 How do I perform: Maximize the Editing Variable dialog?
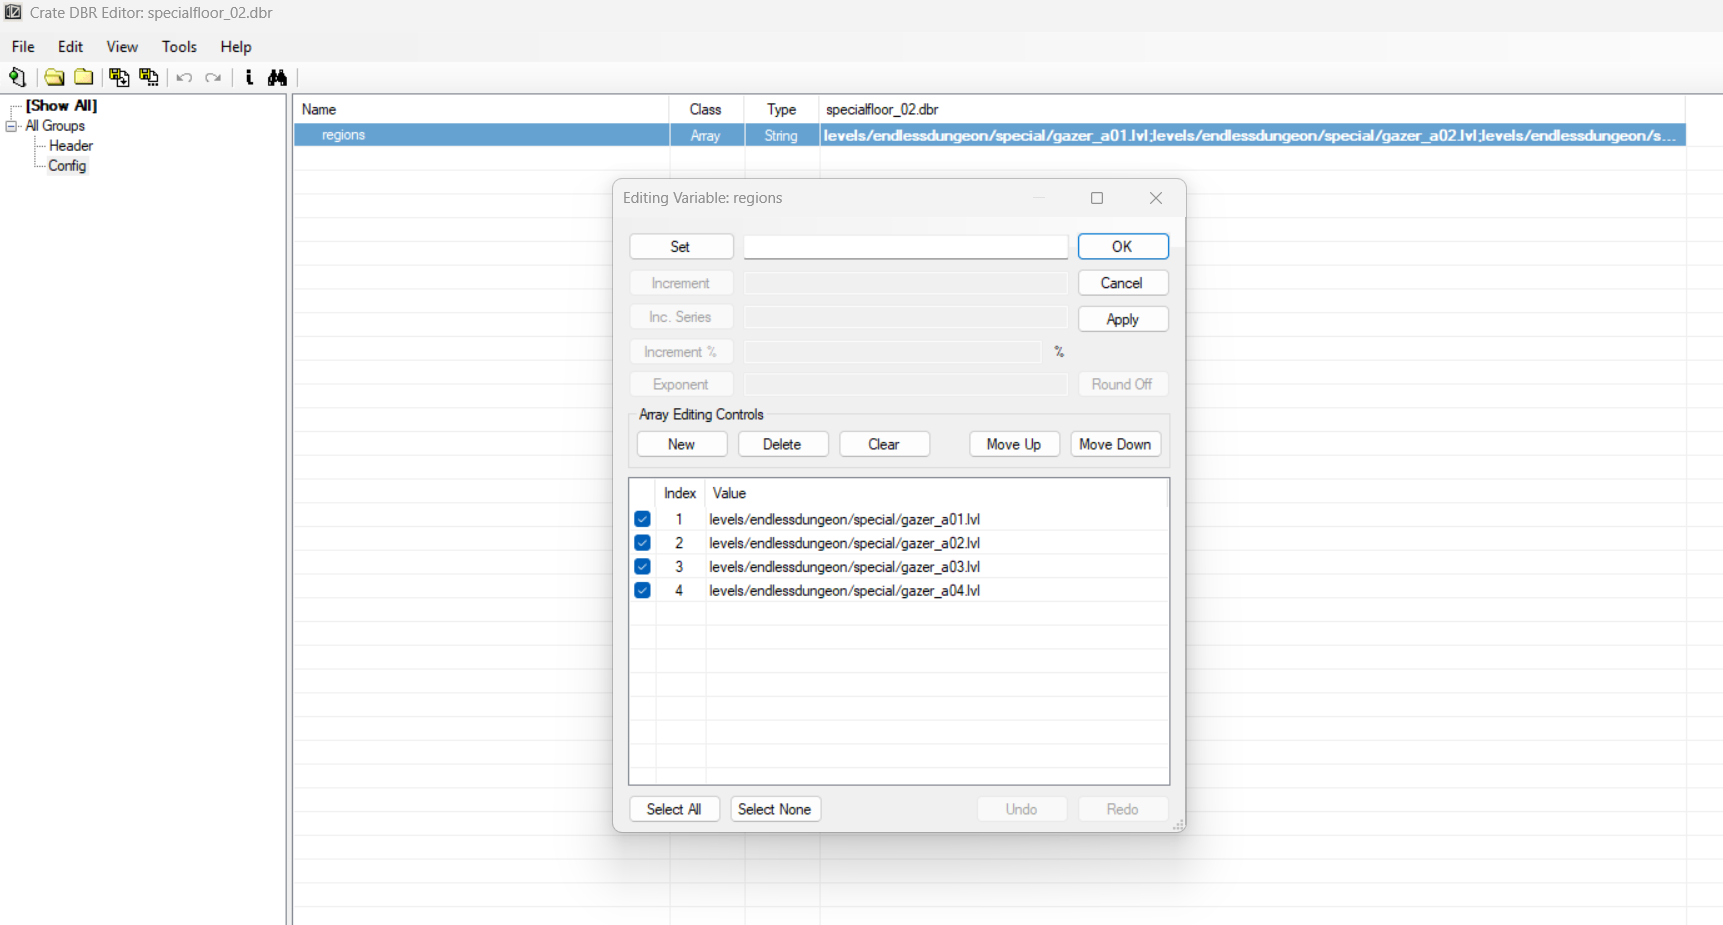click(x=1097, y=198)
